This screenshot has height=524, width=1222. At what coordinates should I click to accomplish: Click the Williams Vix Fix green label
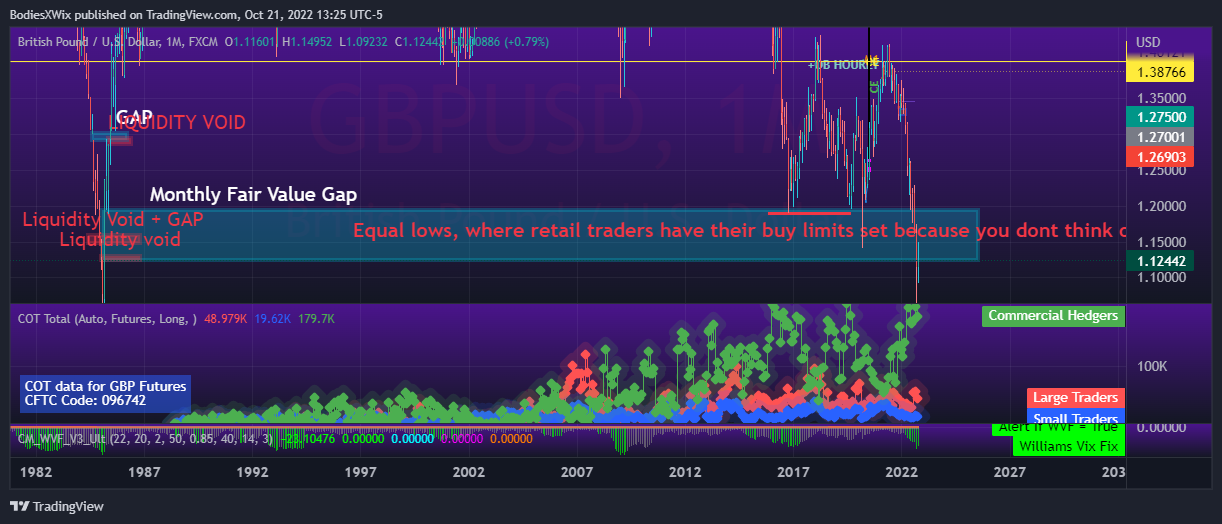pyautogui.click(x=1068, y=446)
